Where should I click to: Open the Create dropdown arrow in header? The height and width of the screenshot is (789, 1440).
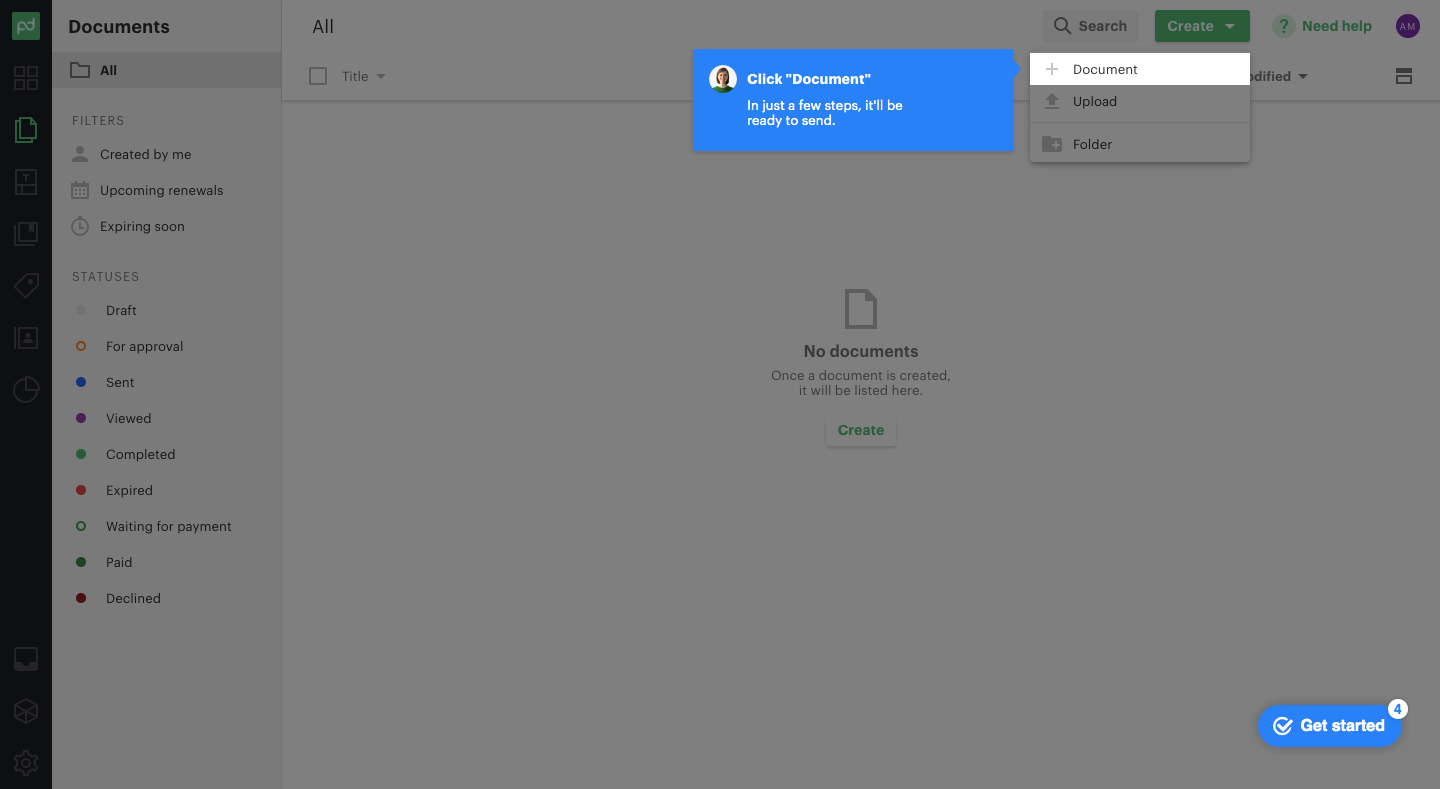pos(1230,26)
